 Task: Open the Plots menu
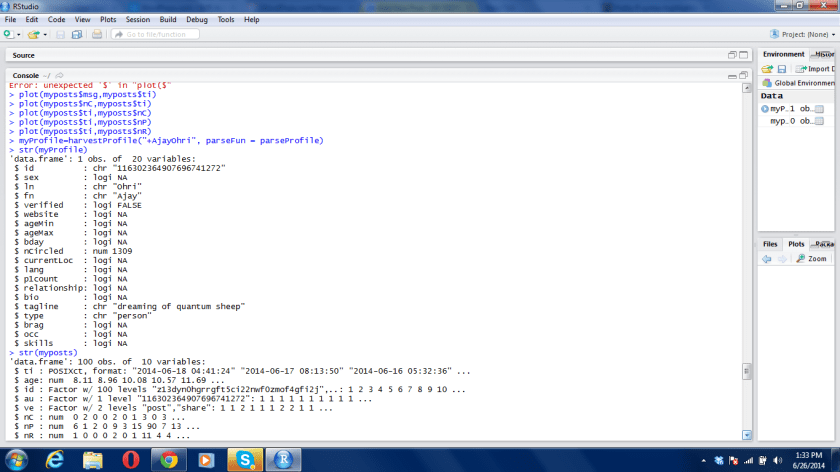coord(108,19)
